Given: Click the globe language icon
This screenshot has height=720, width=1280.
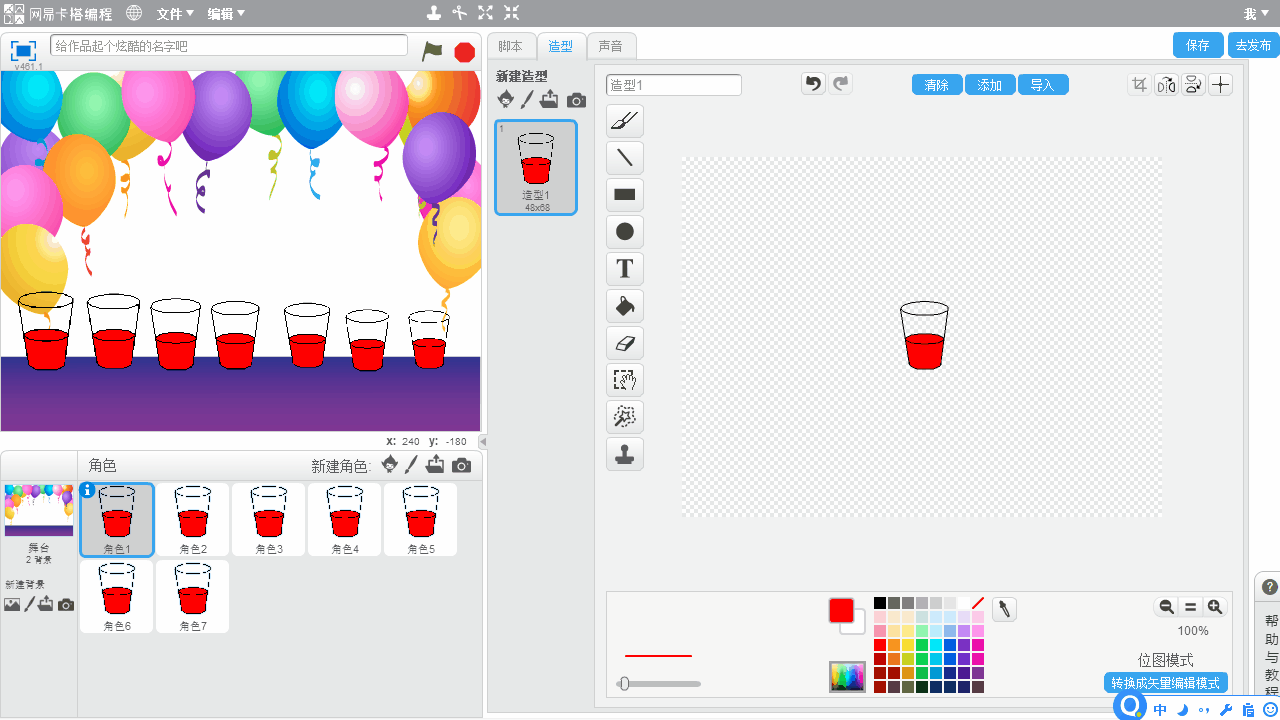Looking at the screenshot, I should pyautogui.click(x=134, y=13).
